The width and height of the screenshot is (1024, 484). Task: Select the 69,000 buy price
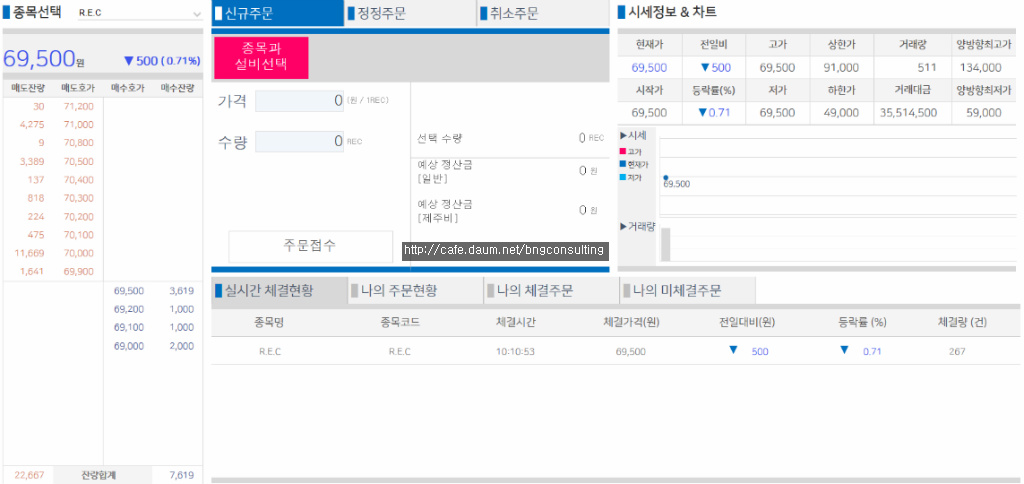click(129, 346)
